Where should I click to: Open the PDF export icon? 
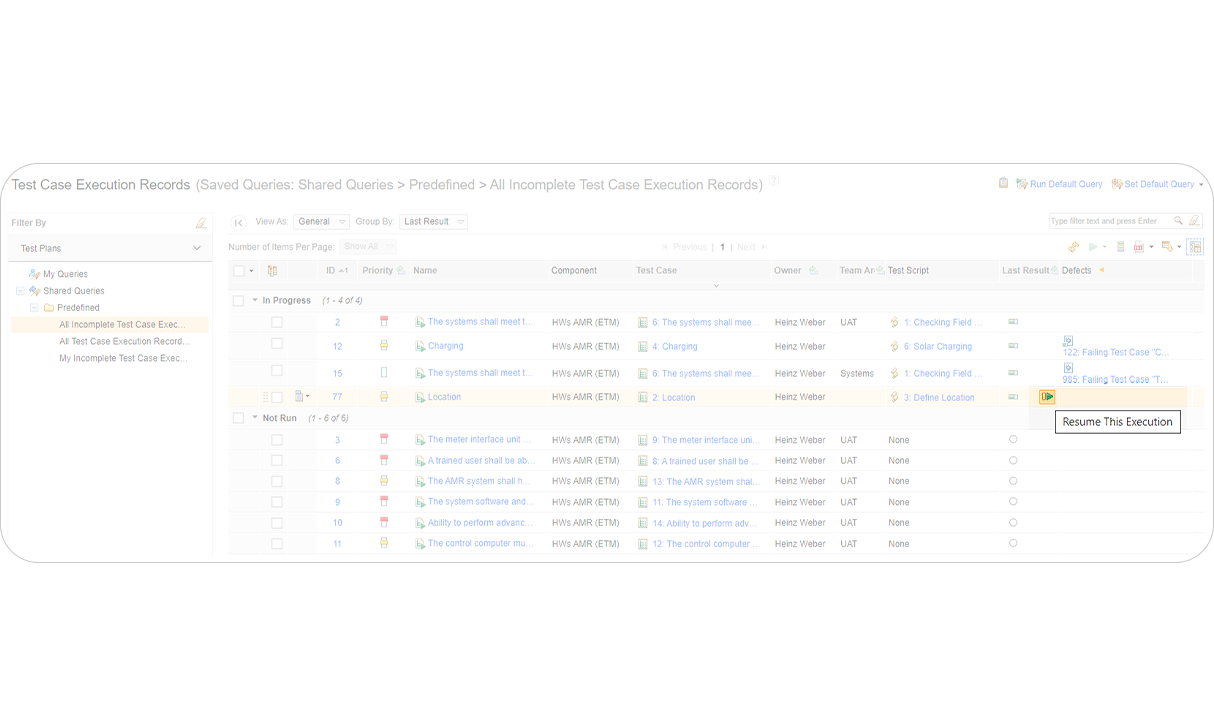pyautogui.click(x=1139, y=246)
